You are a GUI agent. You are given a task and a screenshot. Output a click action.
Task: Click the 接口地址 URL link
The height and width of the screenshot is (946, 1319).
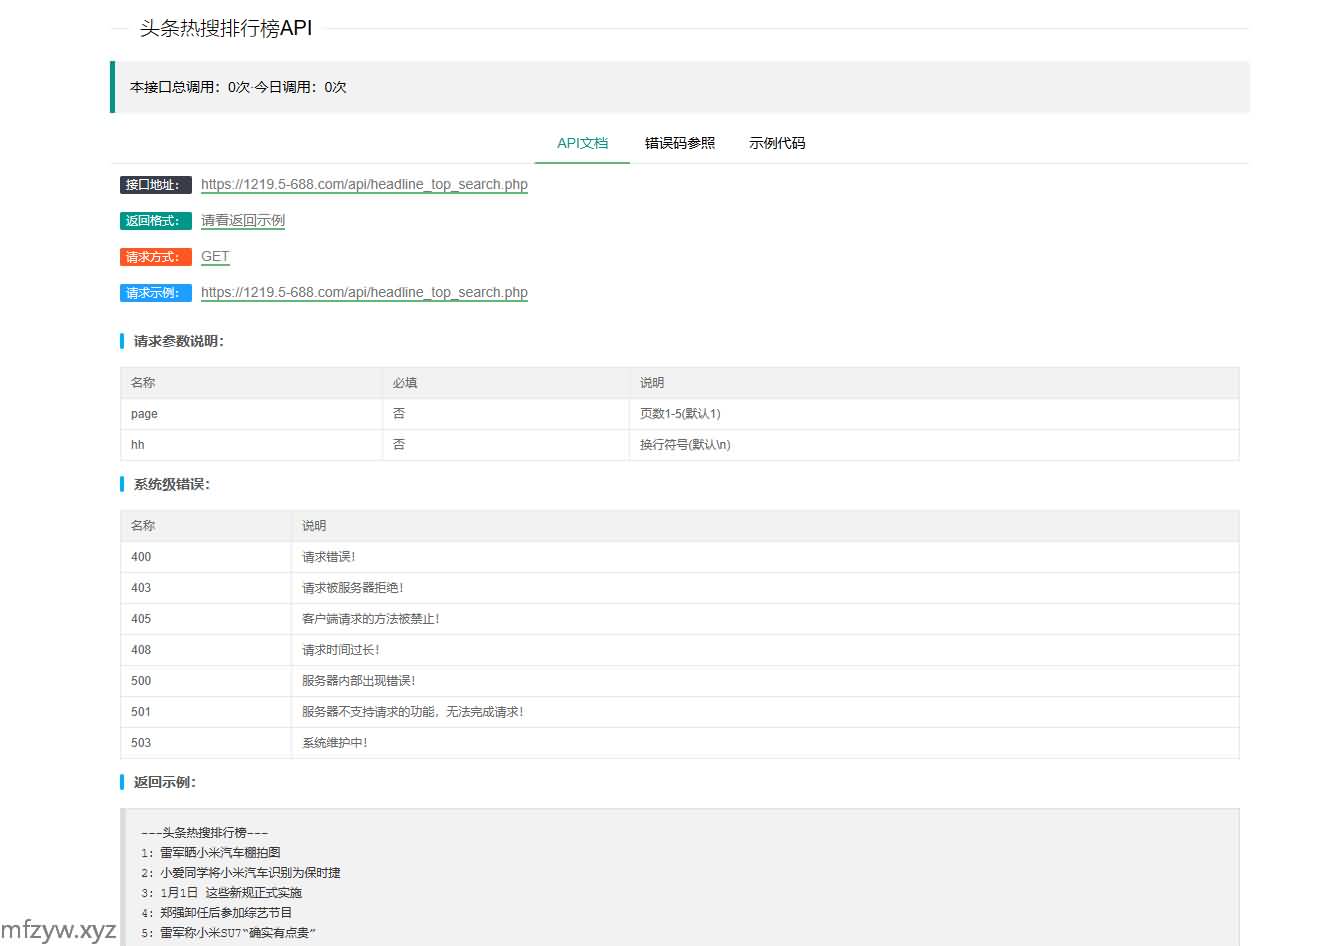[x=364, y=184]
